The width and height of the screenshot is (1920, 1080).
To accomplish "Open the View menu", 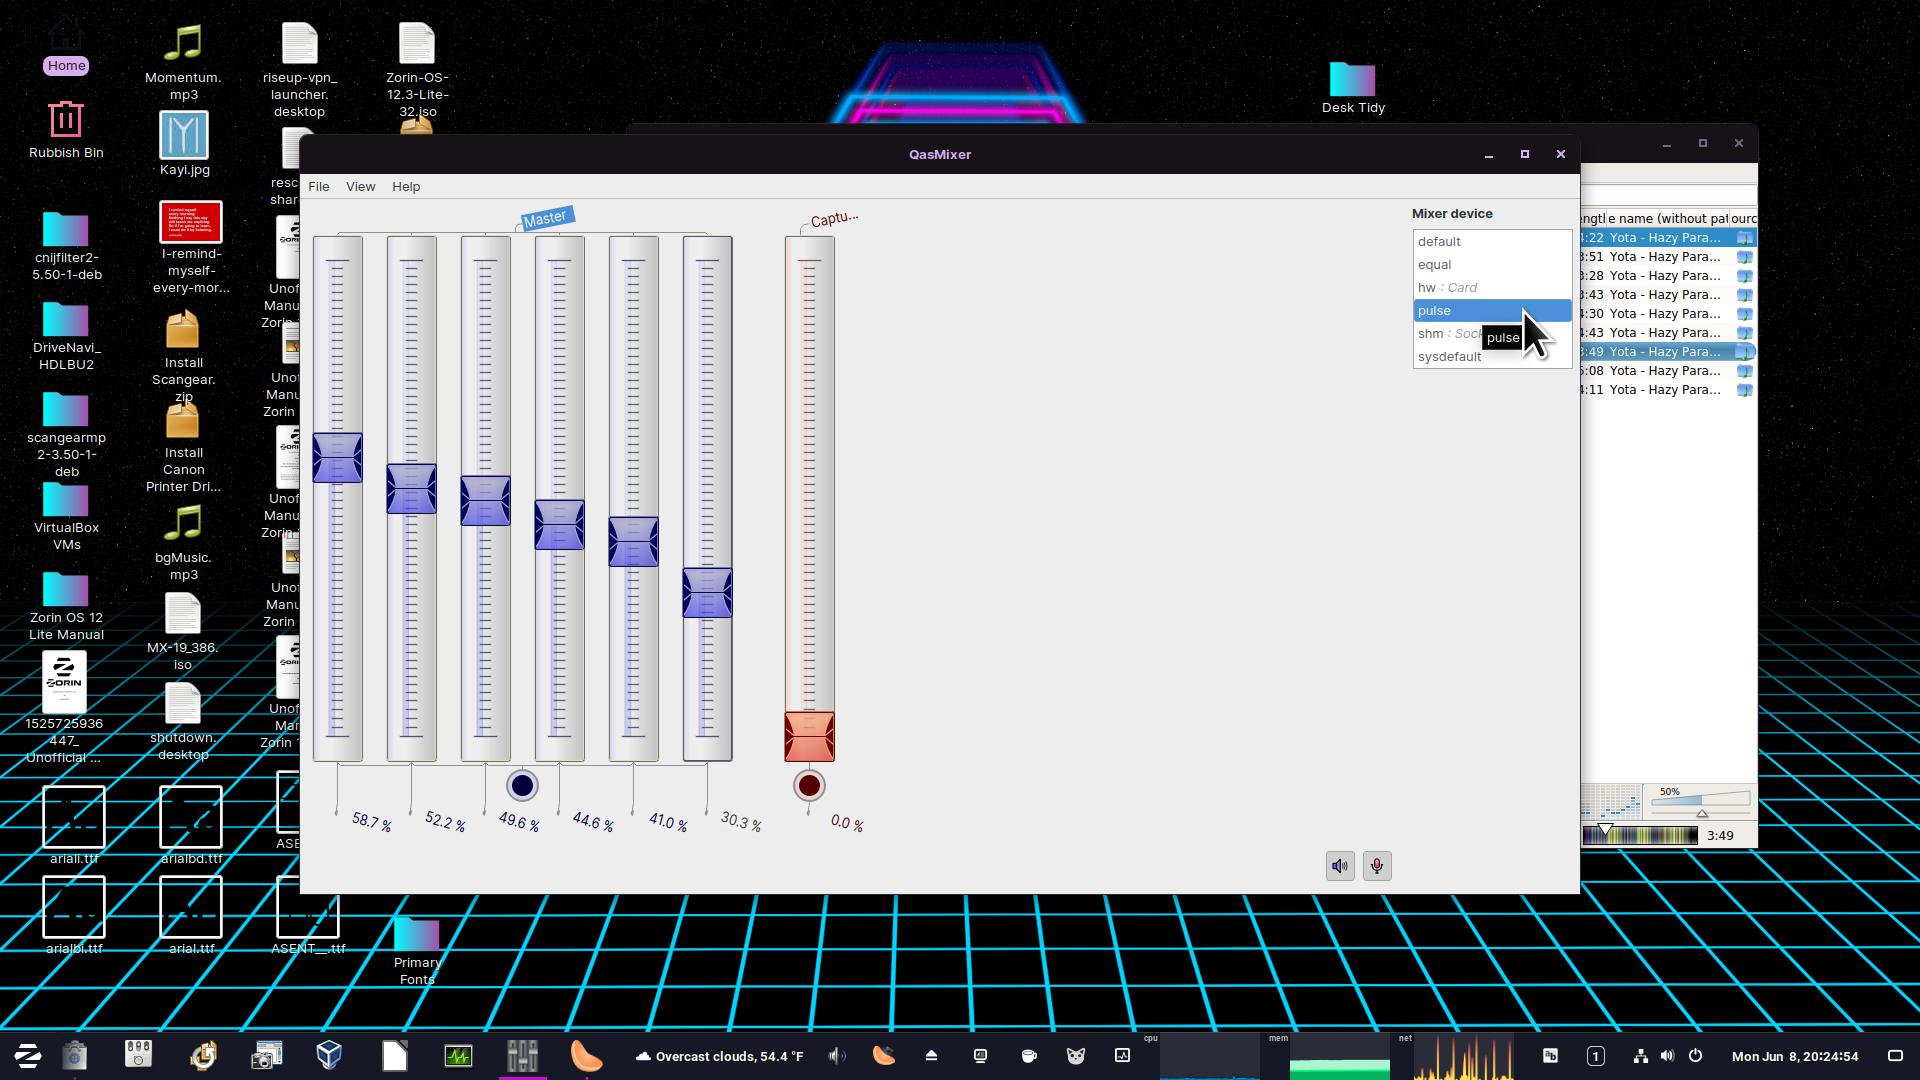I will (x=360, y=187).
